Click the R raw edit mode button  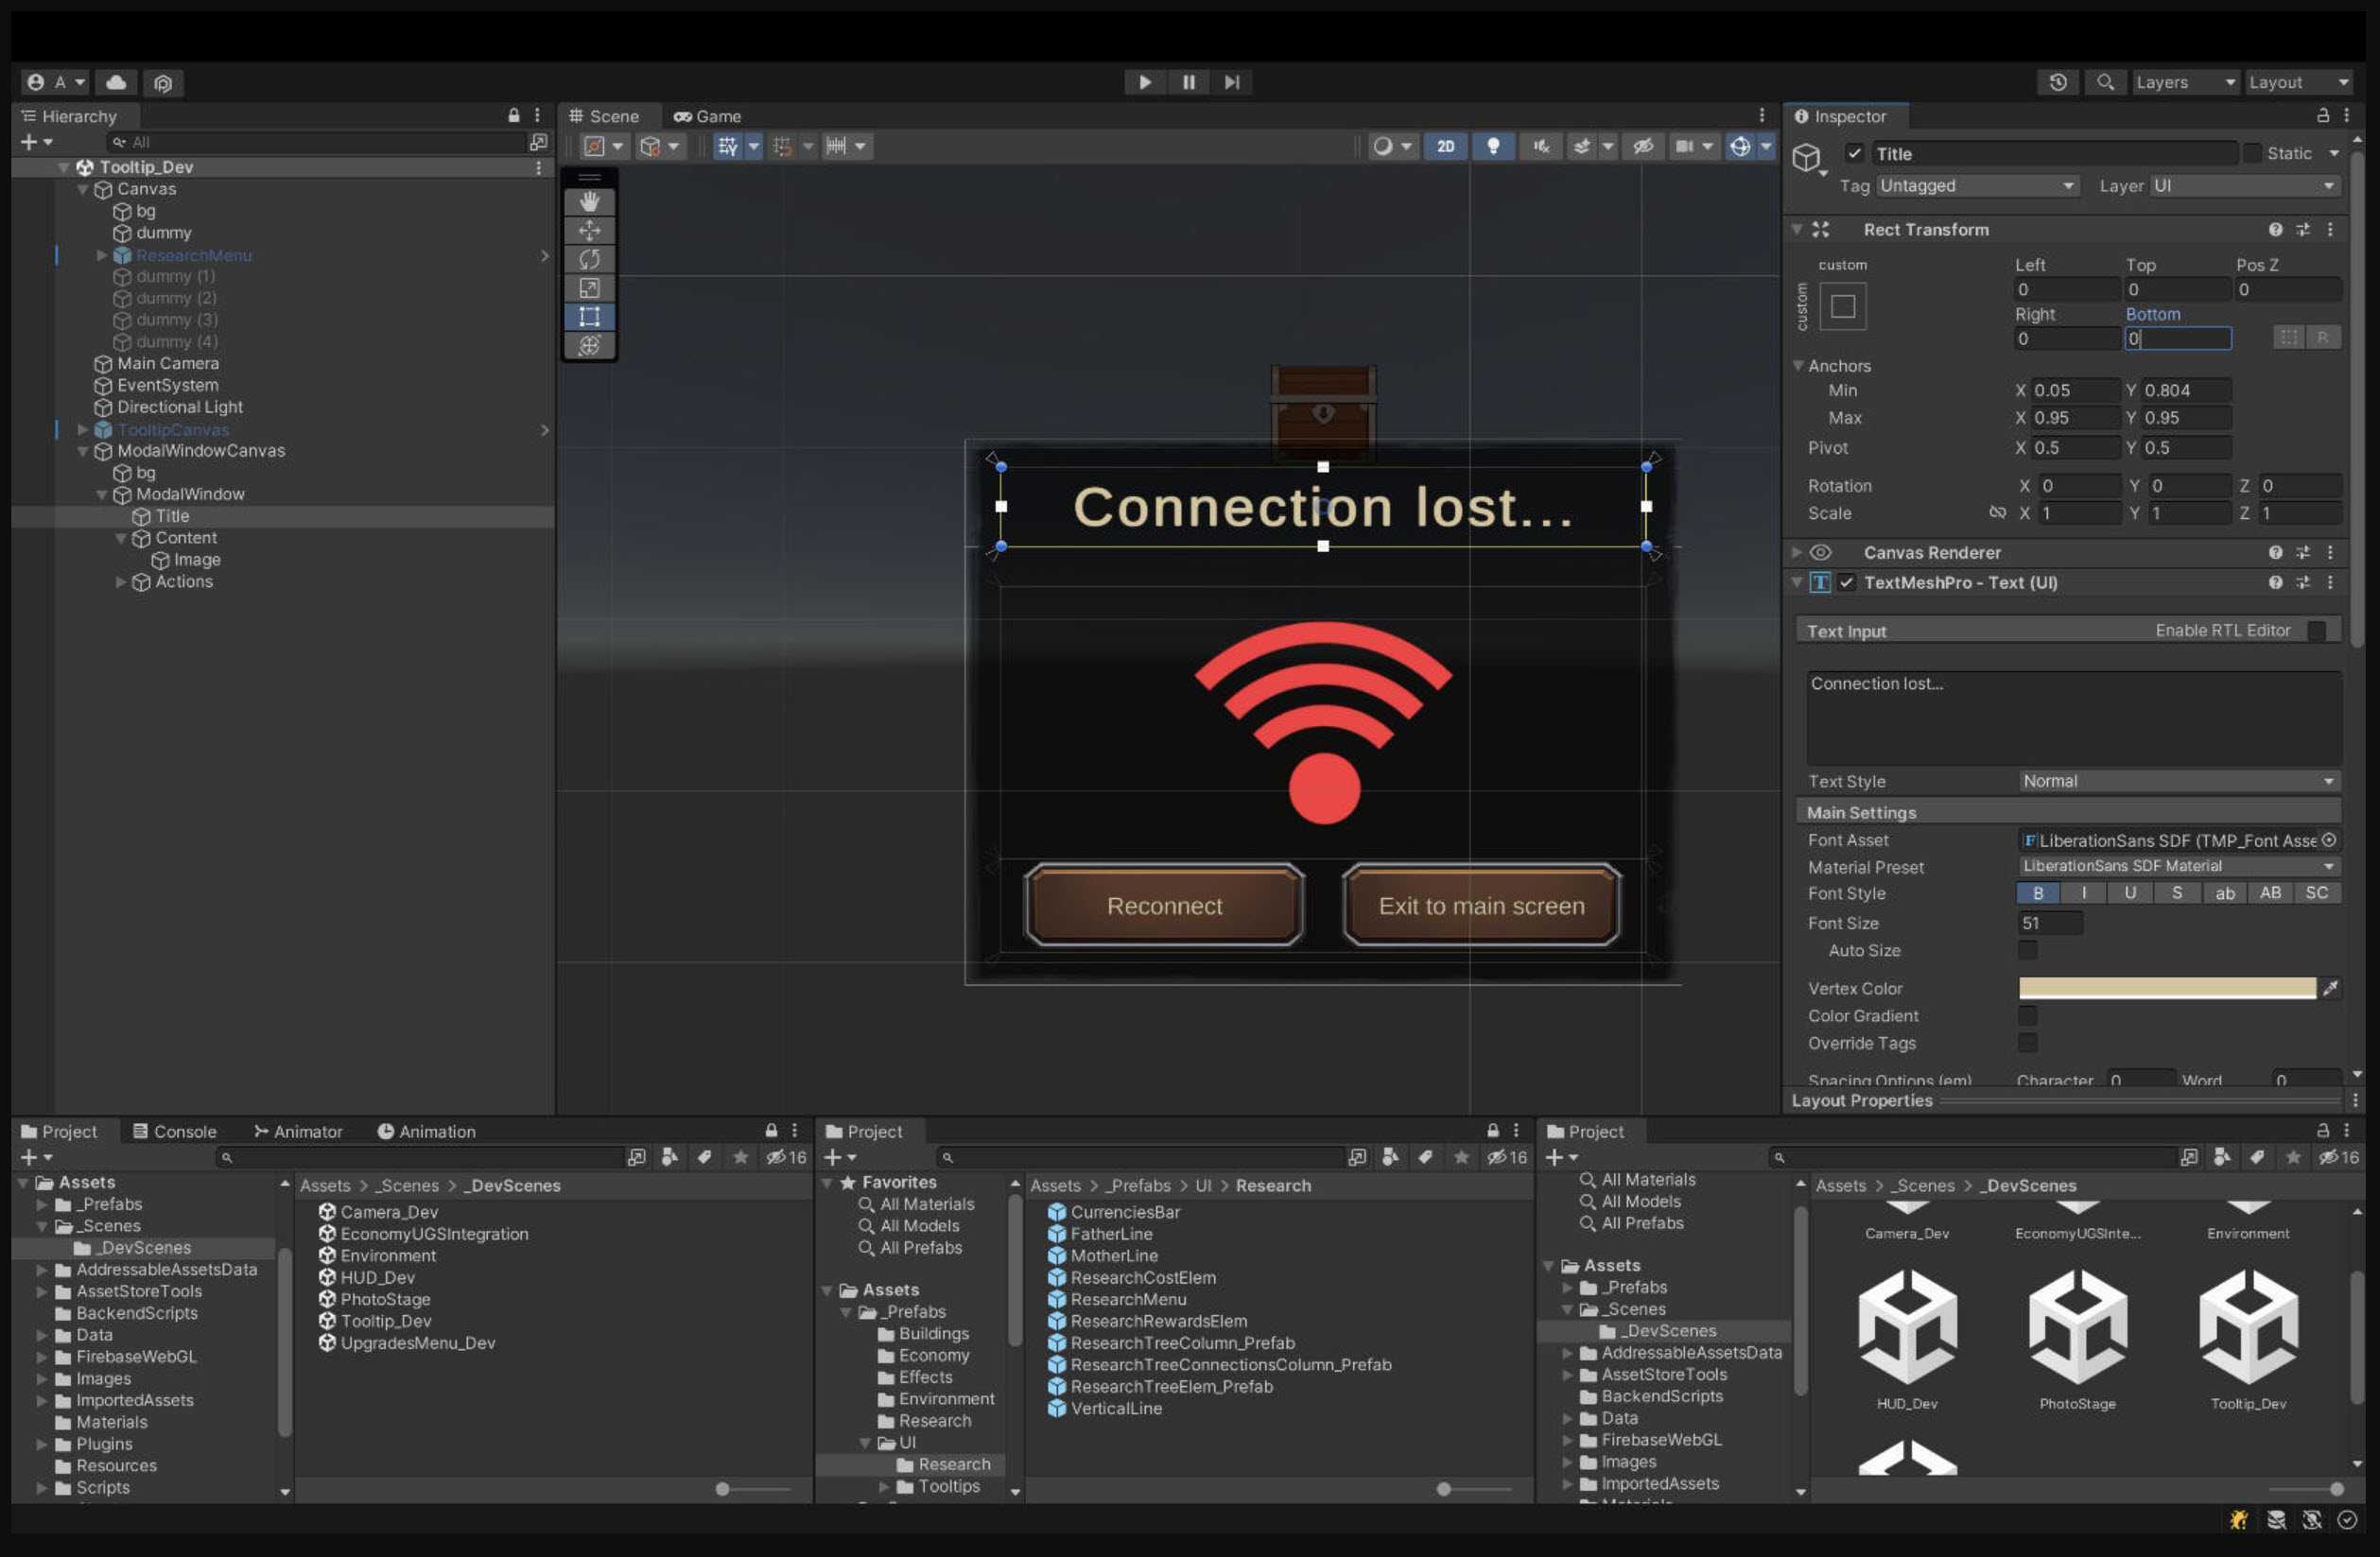pyautogui.click(x=2322, y=338)
